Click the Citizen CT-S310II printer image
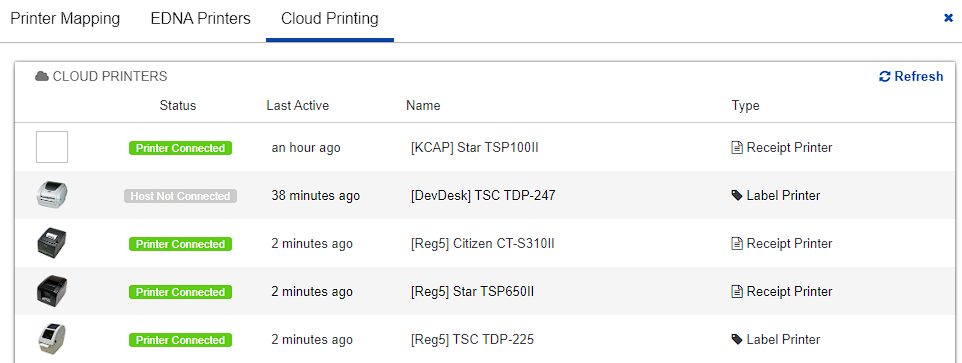Viewport: 962px width, 363px height. pyautogui.click(x=52, y=243)
